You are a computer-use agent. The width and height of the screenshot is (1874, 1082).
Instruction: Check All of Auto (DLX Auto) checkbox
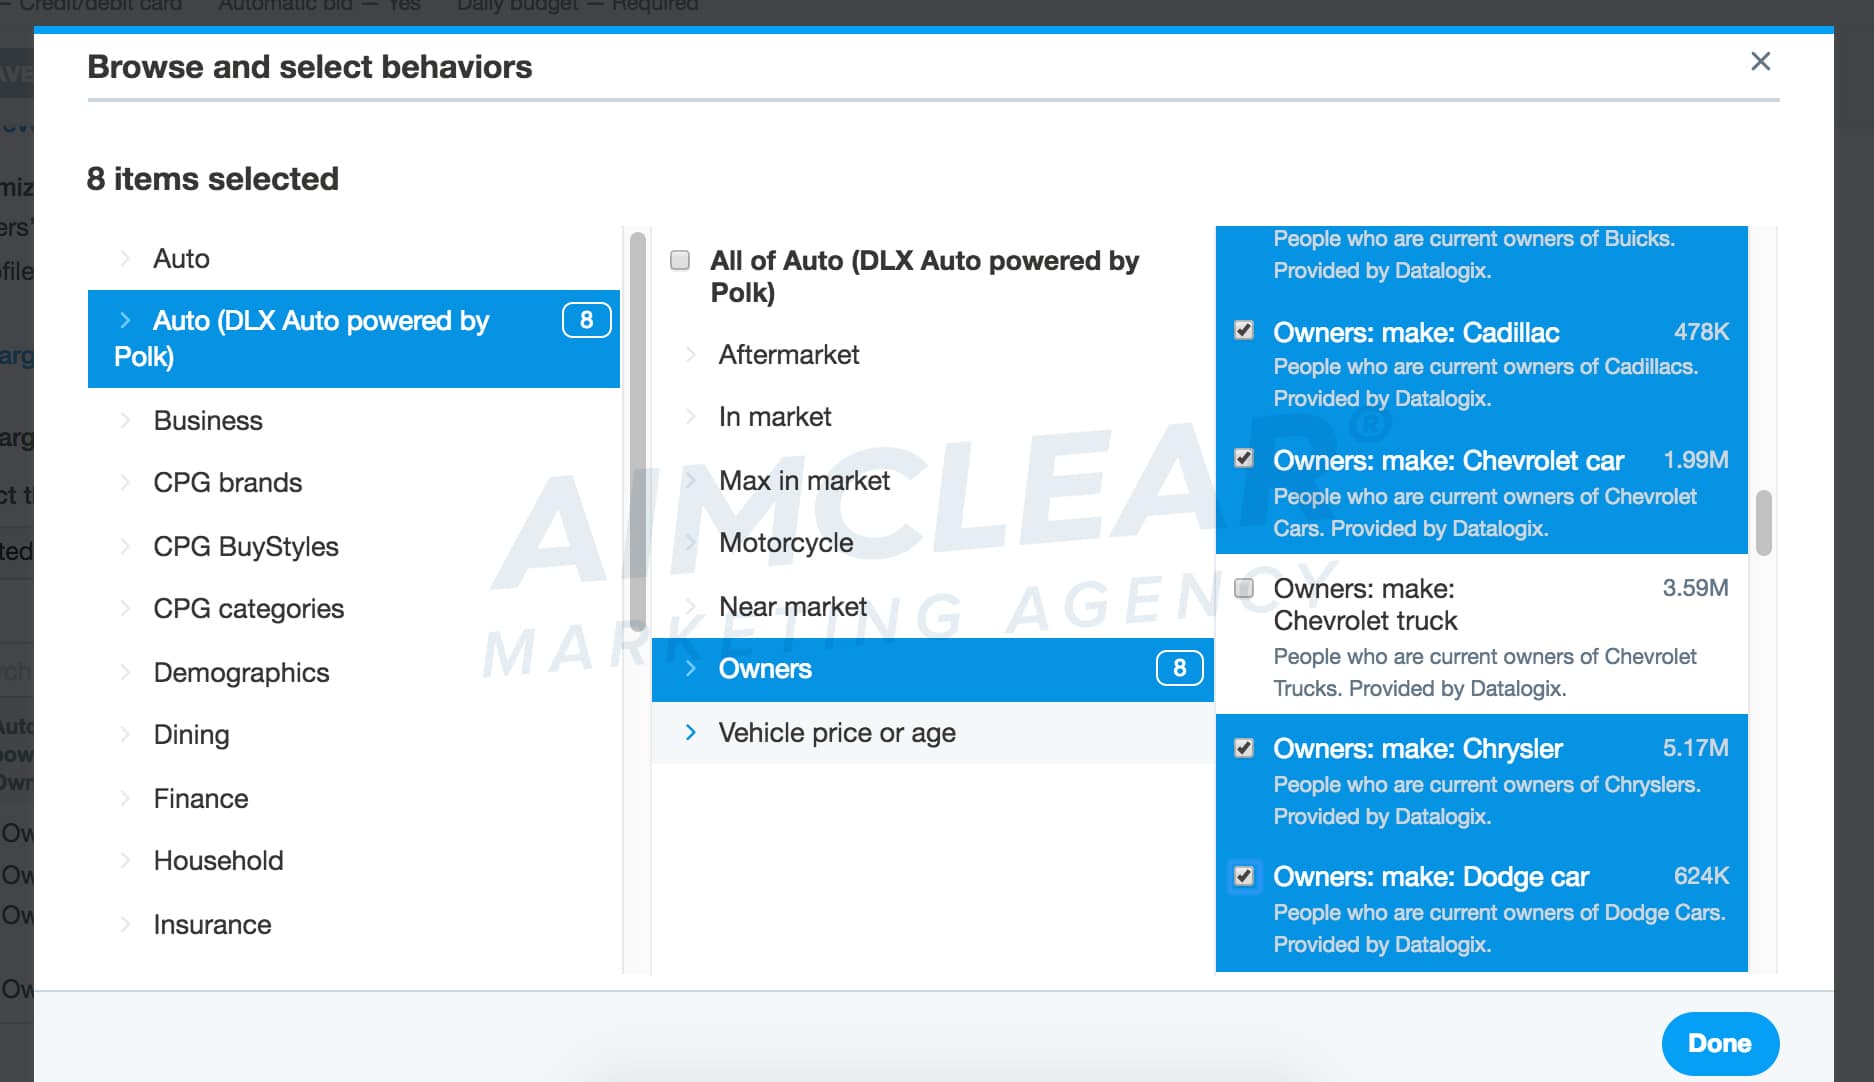[x=680, y=261]
